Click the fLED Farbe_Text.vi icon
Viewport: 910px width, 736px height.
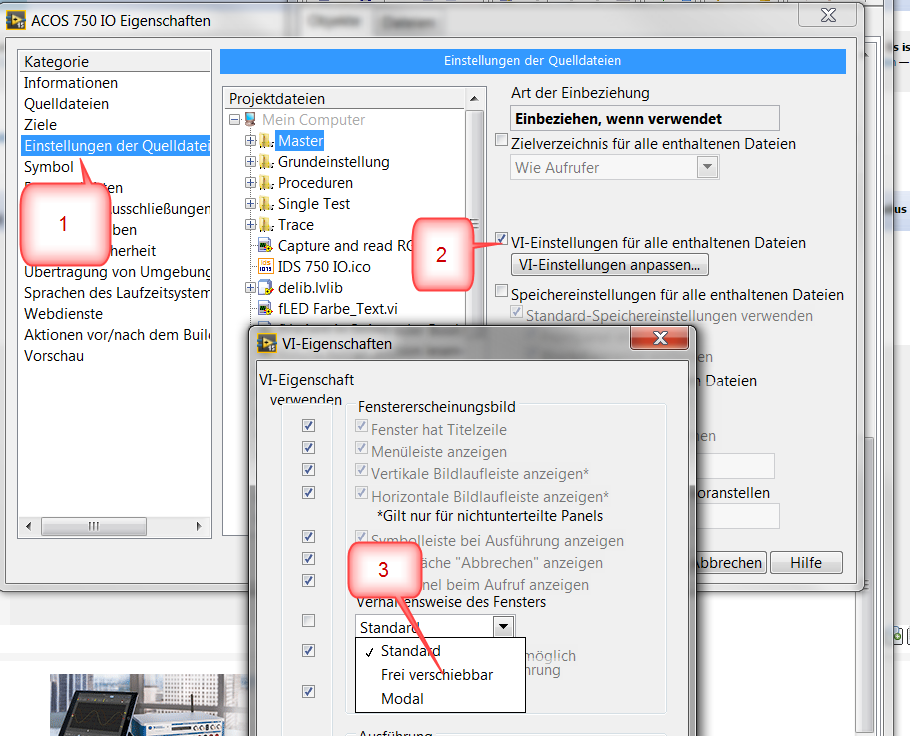click(265, 308)
